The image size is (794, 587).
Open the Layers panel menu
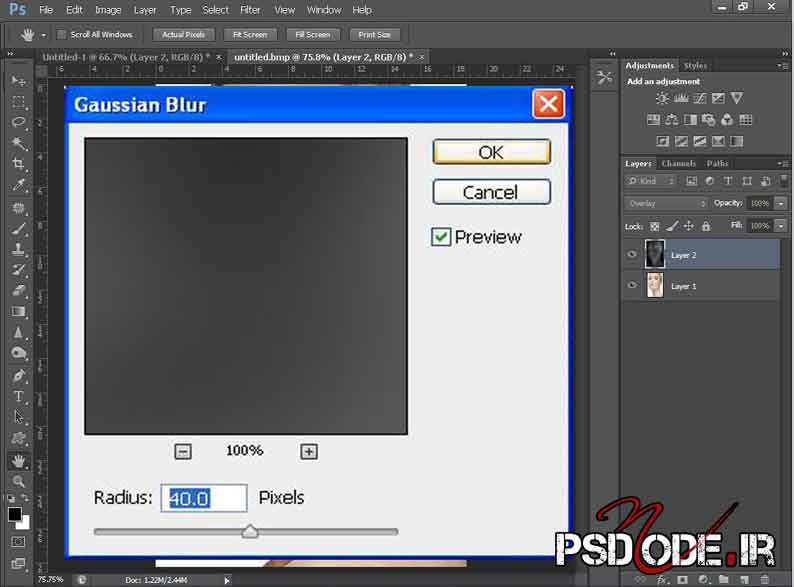click(783, 164)
